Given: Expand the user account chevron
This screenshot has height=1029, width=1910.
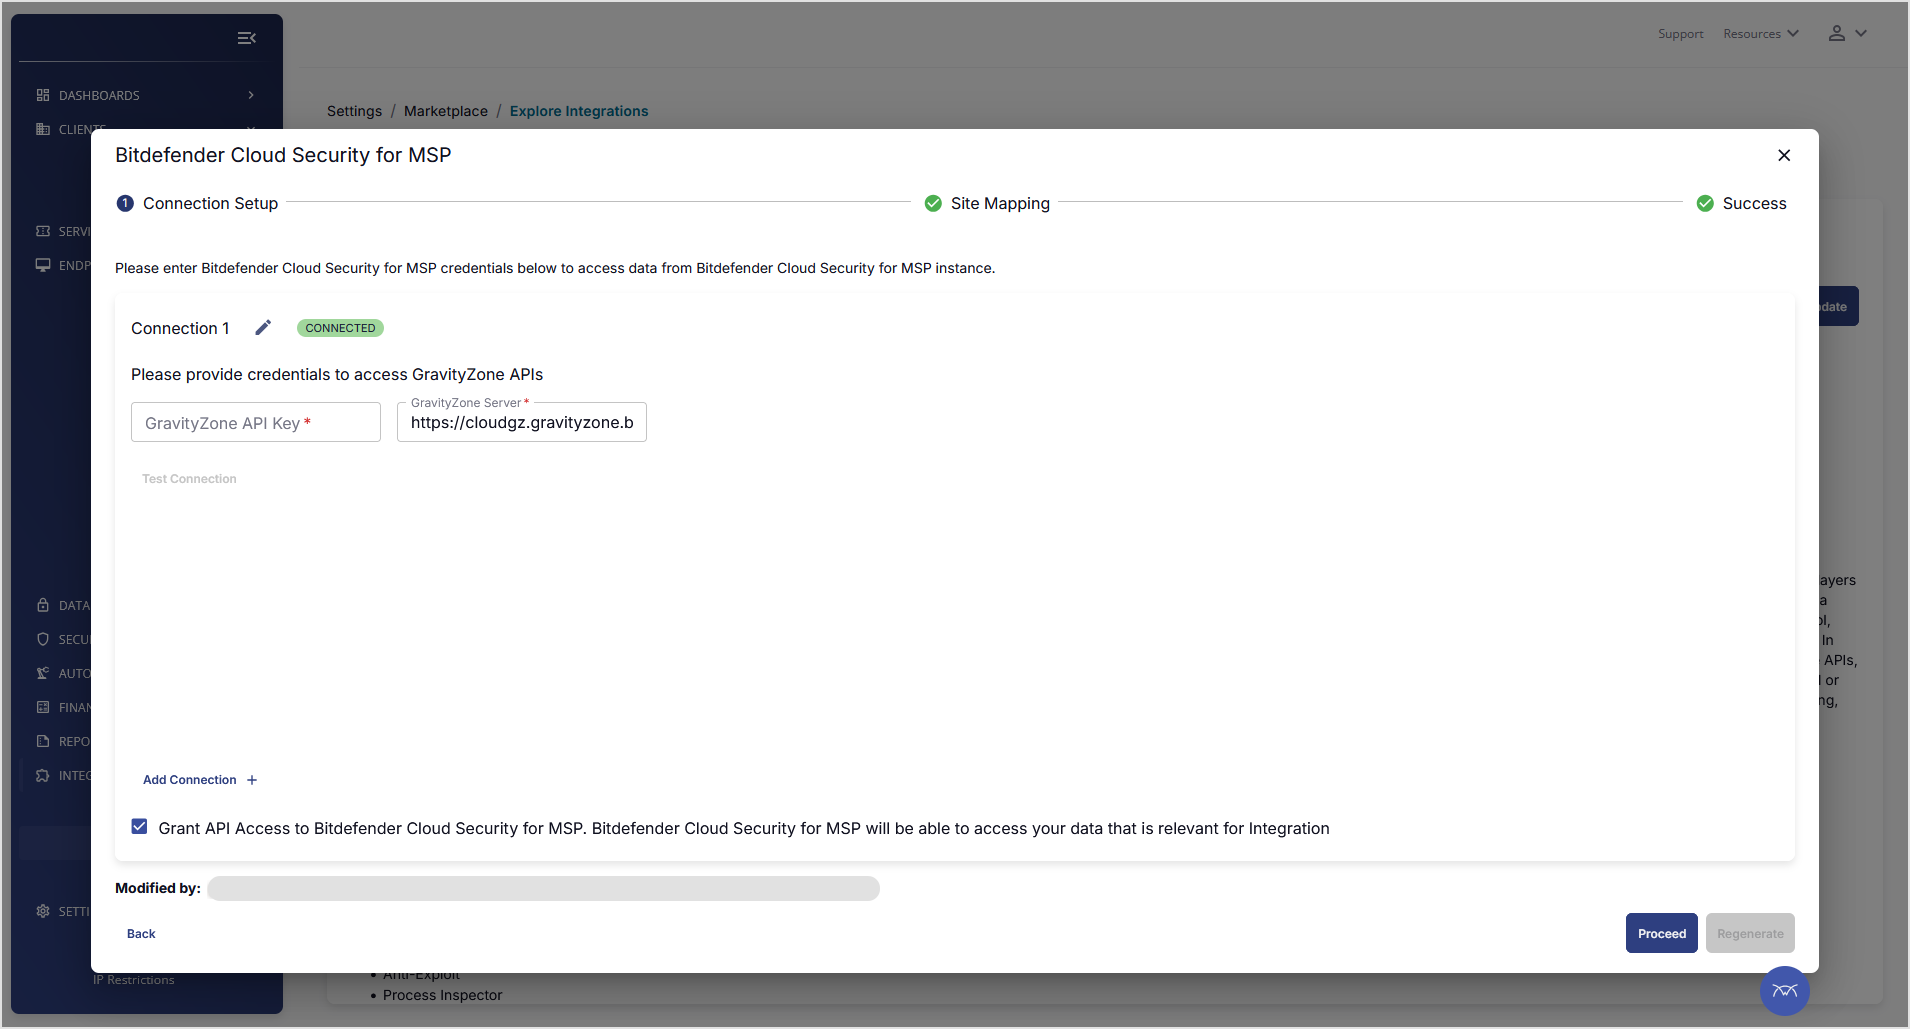Looking at the screenshot, I should click(1861, 33).
